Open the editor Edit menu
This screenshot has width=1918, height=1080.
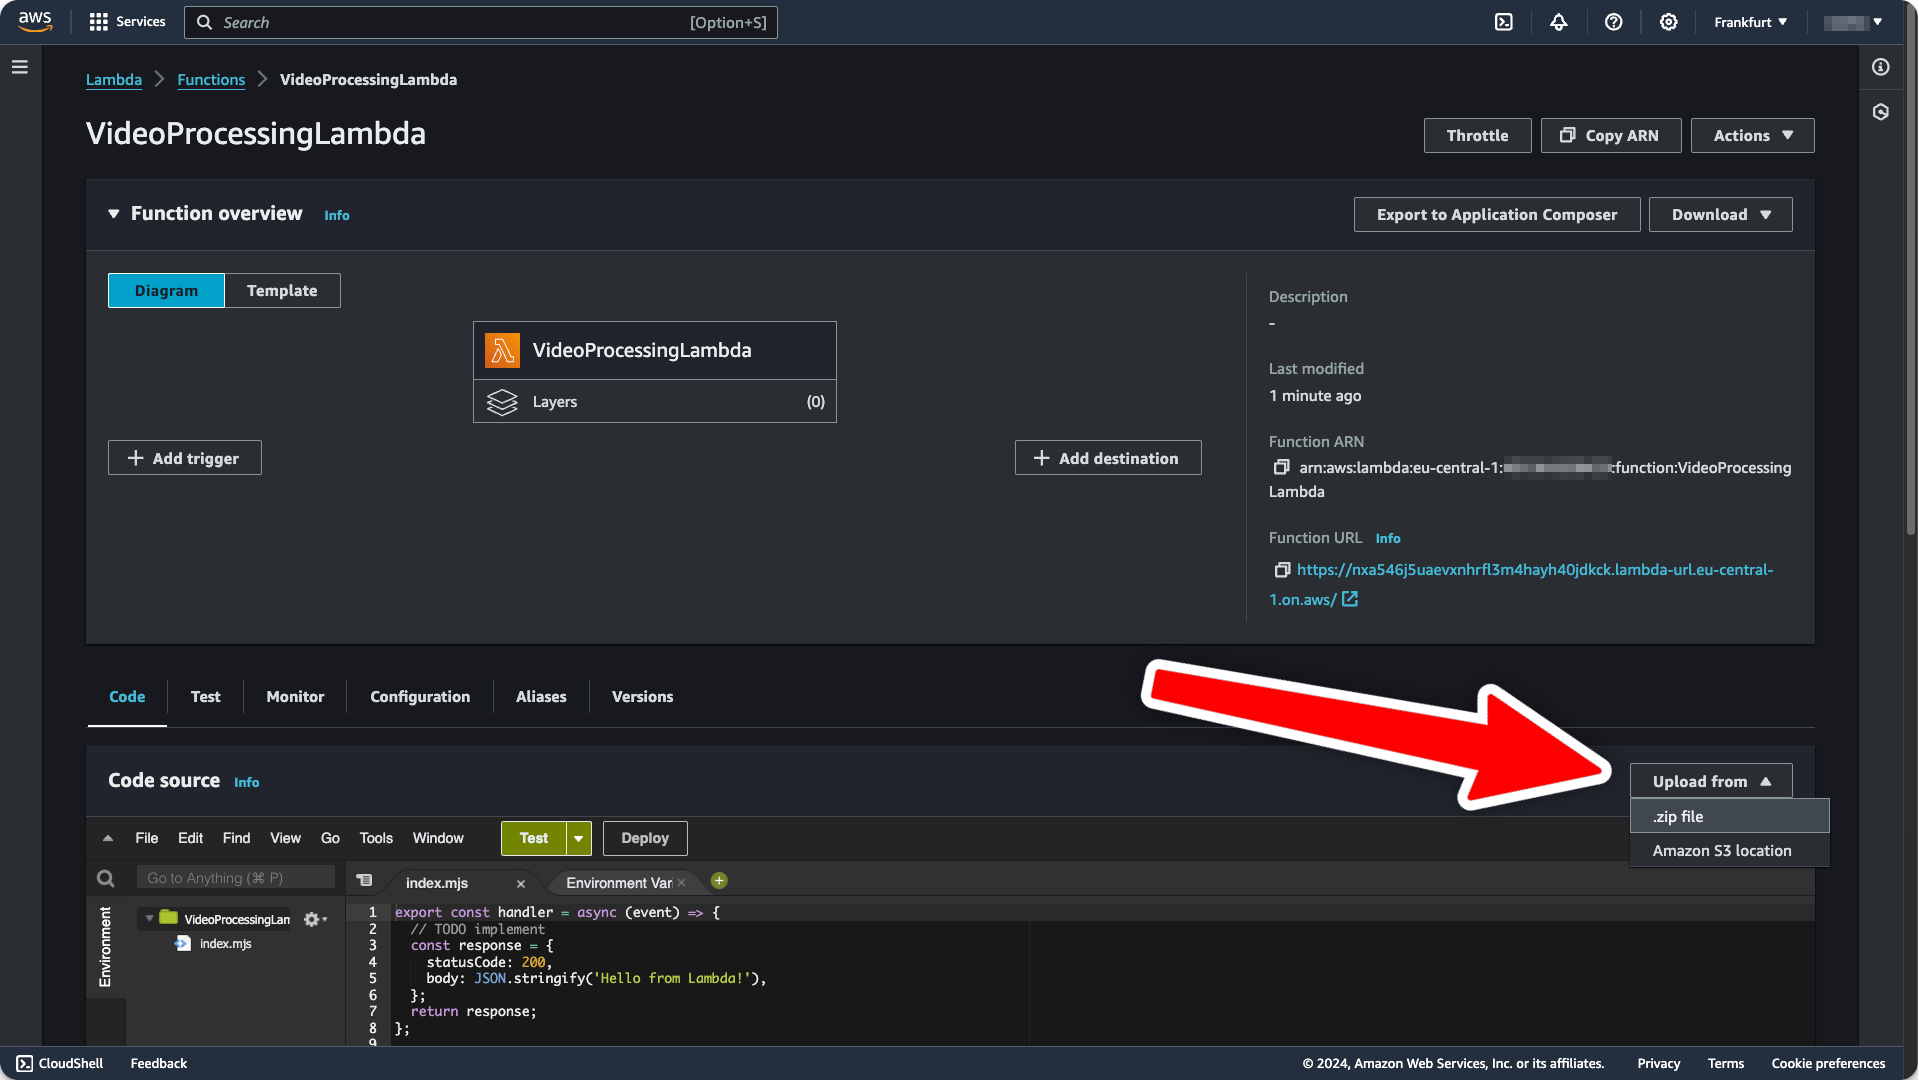click(190, 839)
